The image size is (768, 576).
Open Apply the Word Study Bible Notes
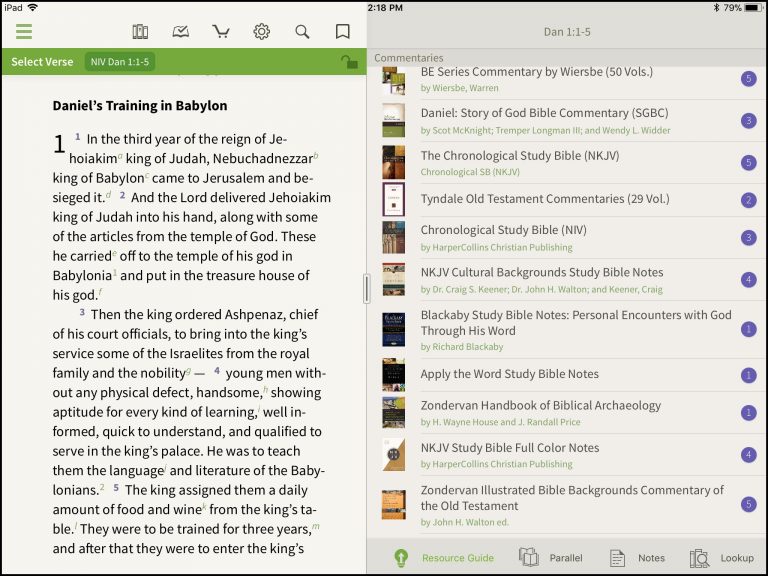567,375
